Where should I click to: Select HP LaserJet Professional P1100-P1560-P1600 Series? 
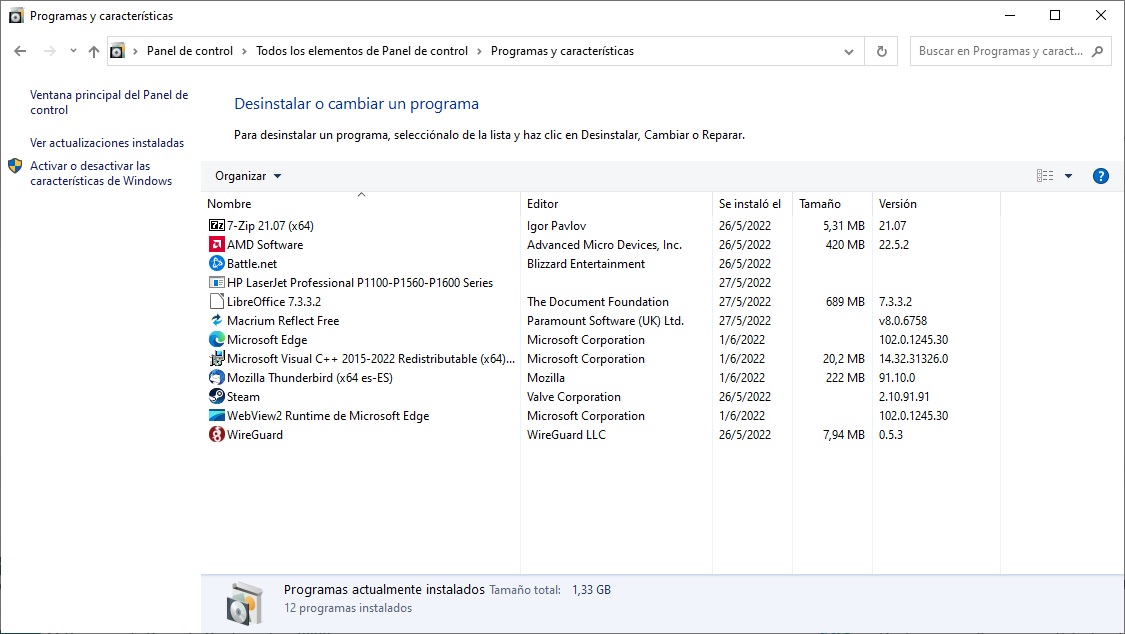click(x=360, y=283)
